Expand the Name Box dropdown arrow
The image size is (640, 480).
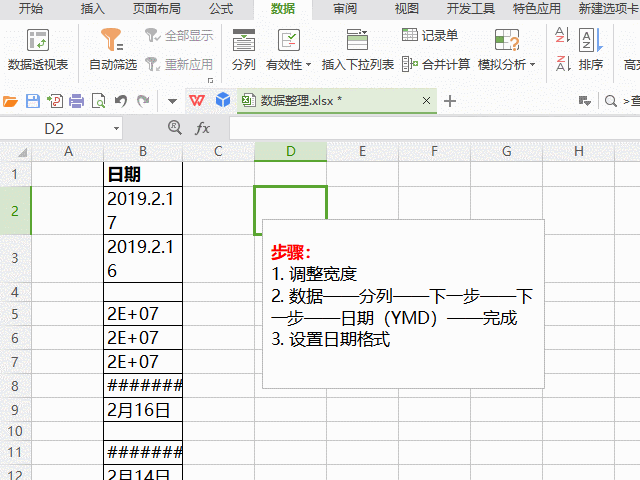coord(116,129)
